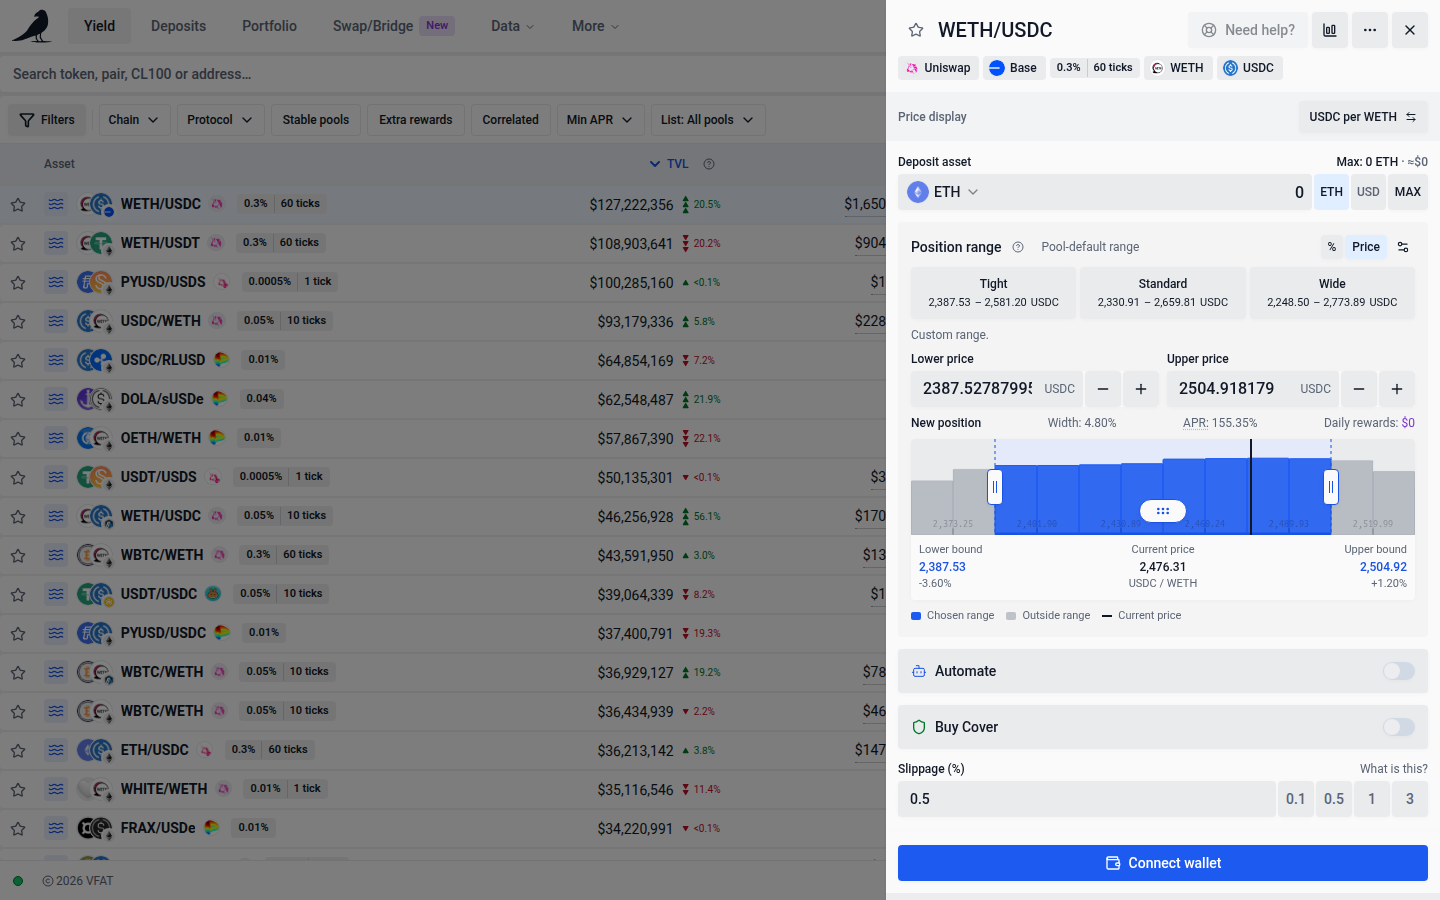Open the ETH deposit asset dropdown

(x=943, y=192)
